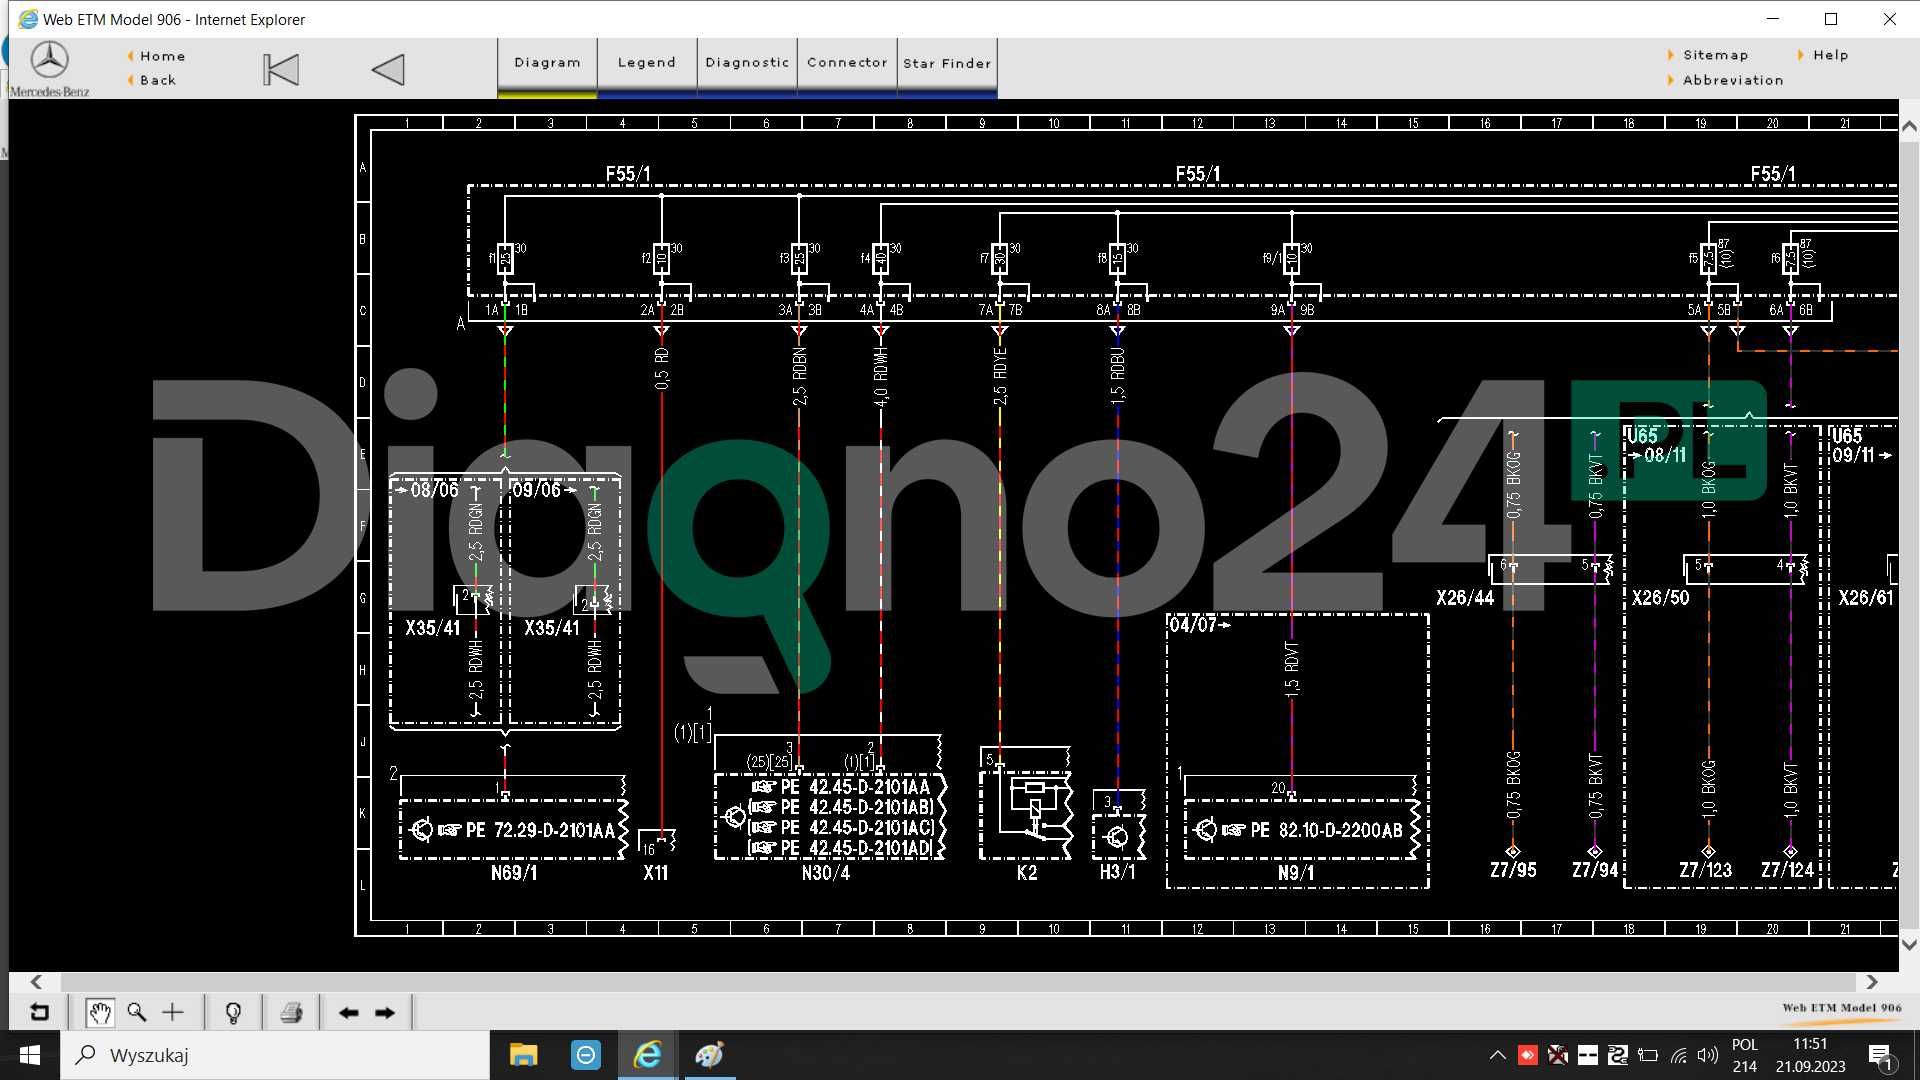Click the N9/1 component label
This screenshot has height=1080, width=1920.
[x=1296, y=873]
